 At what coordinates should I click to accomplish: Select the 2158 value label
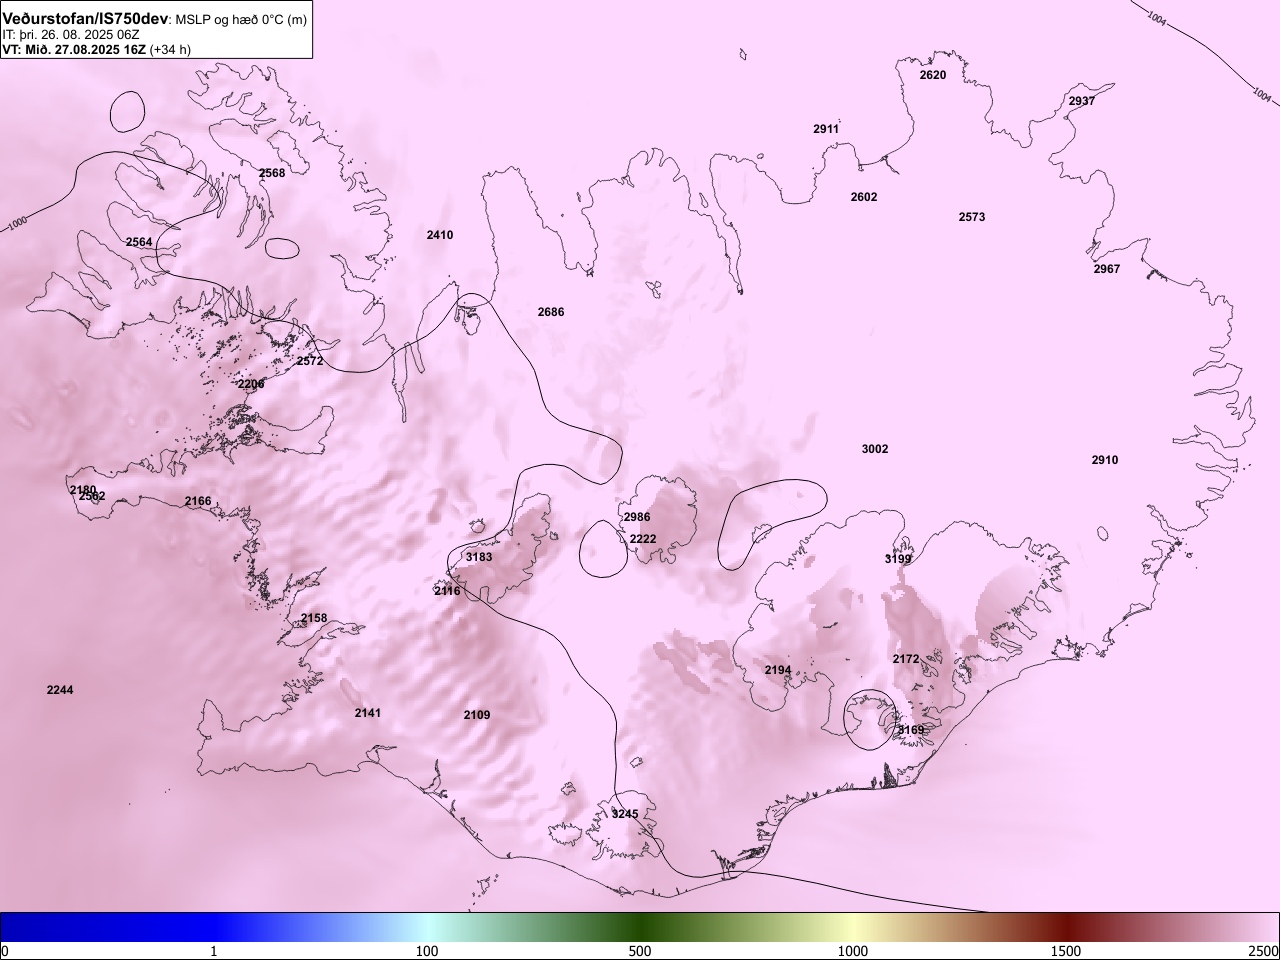[x=314, y=618]
